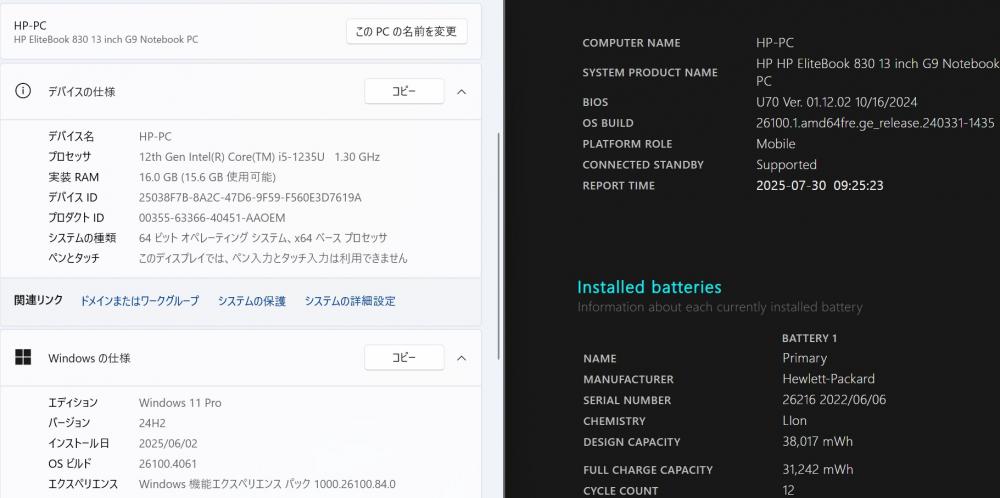This screenshot has width=1000, height=498.
Task: Select the Windows 11 Pro edition text
Action: (x=180, y=403)
